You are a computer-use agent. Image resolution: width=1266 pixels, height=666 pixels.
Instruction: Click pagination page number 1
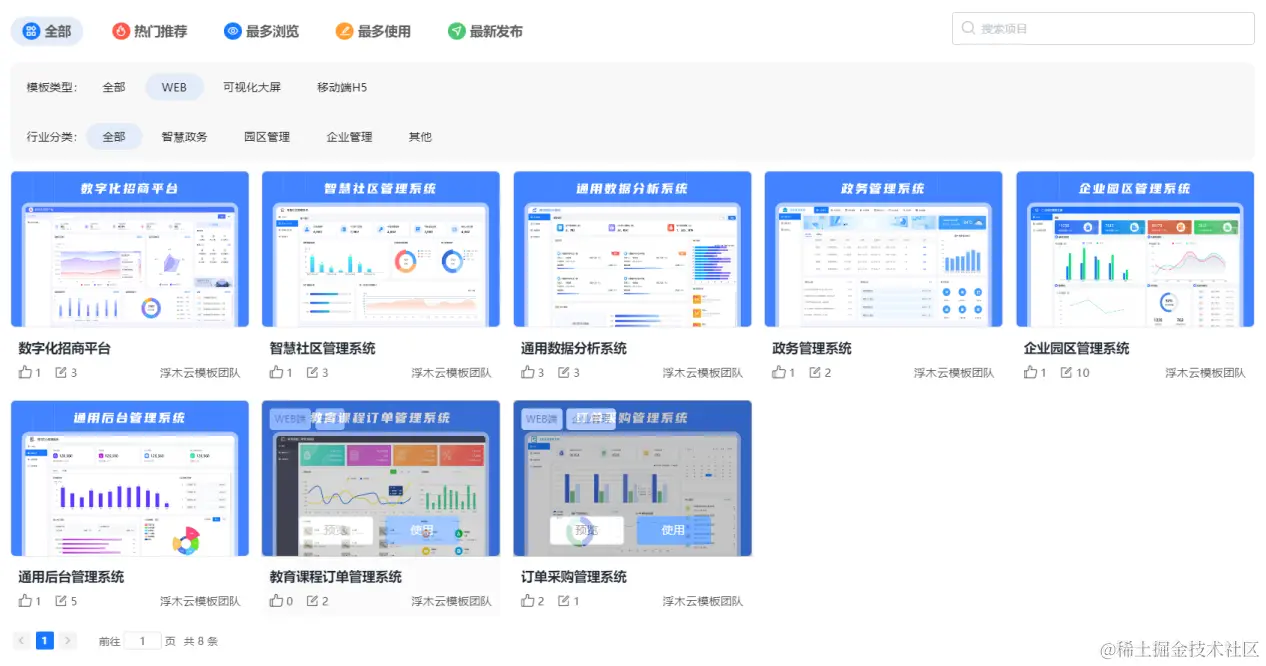(x=43, y=640)
